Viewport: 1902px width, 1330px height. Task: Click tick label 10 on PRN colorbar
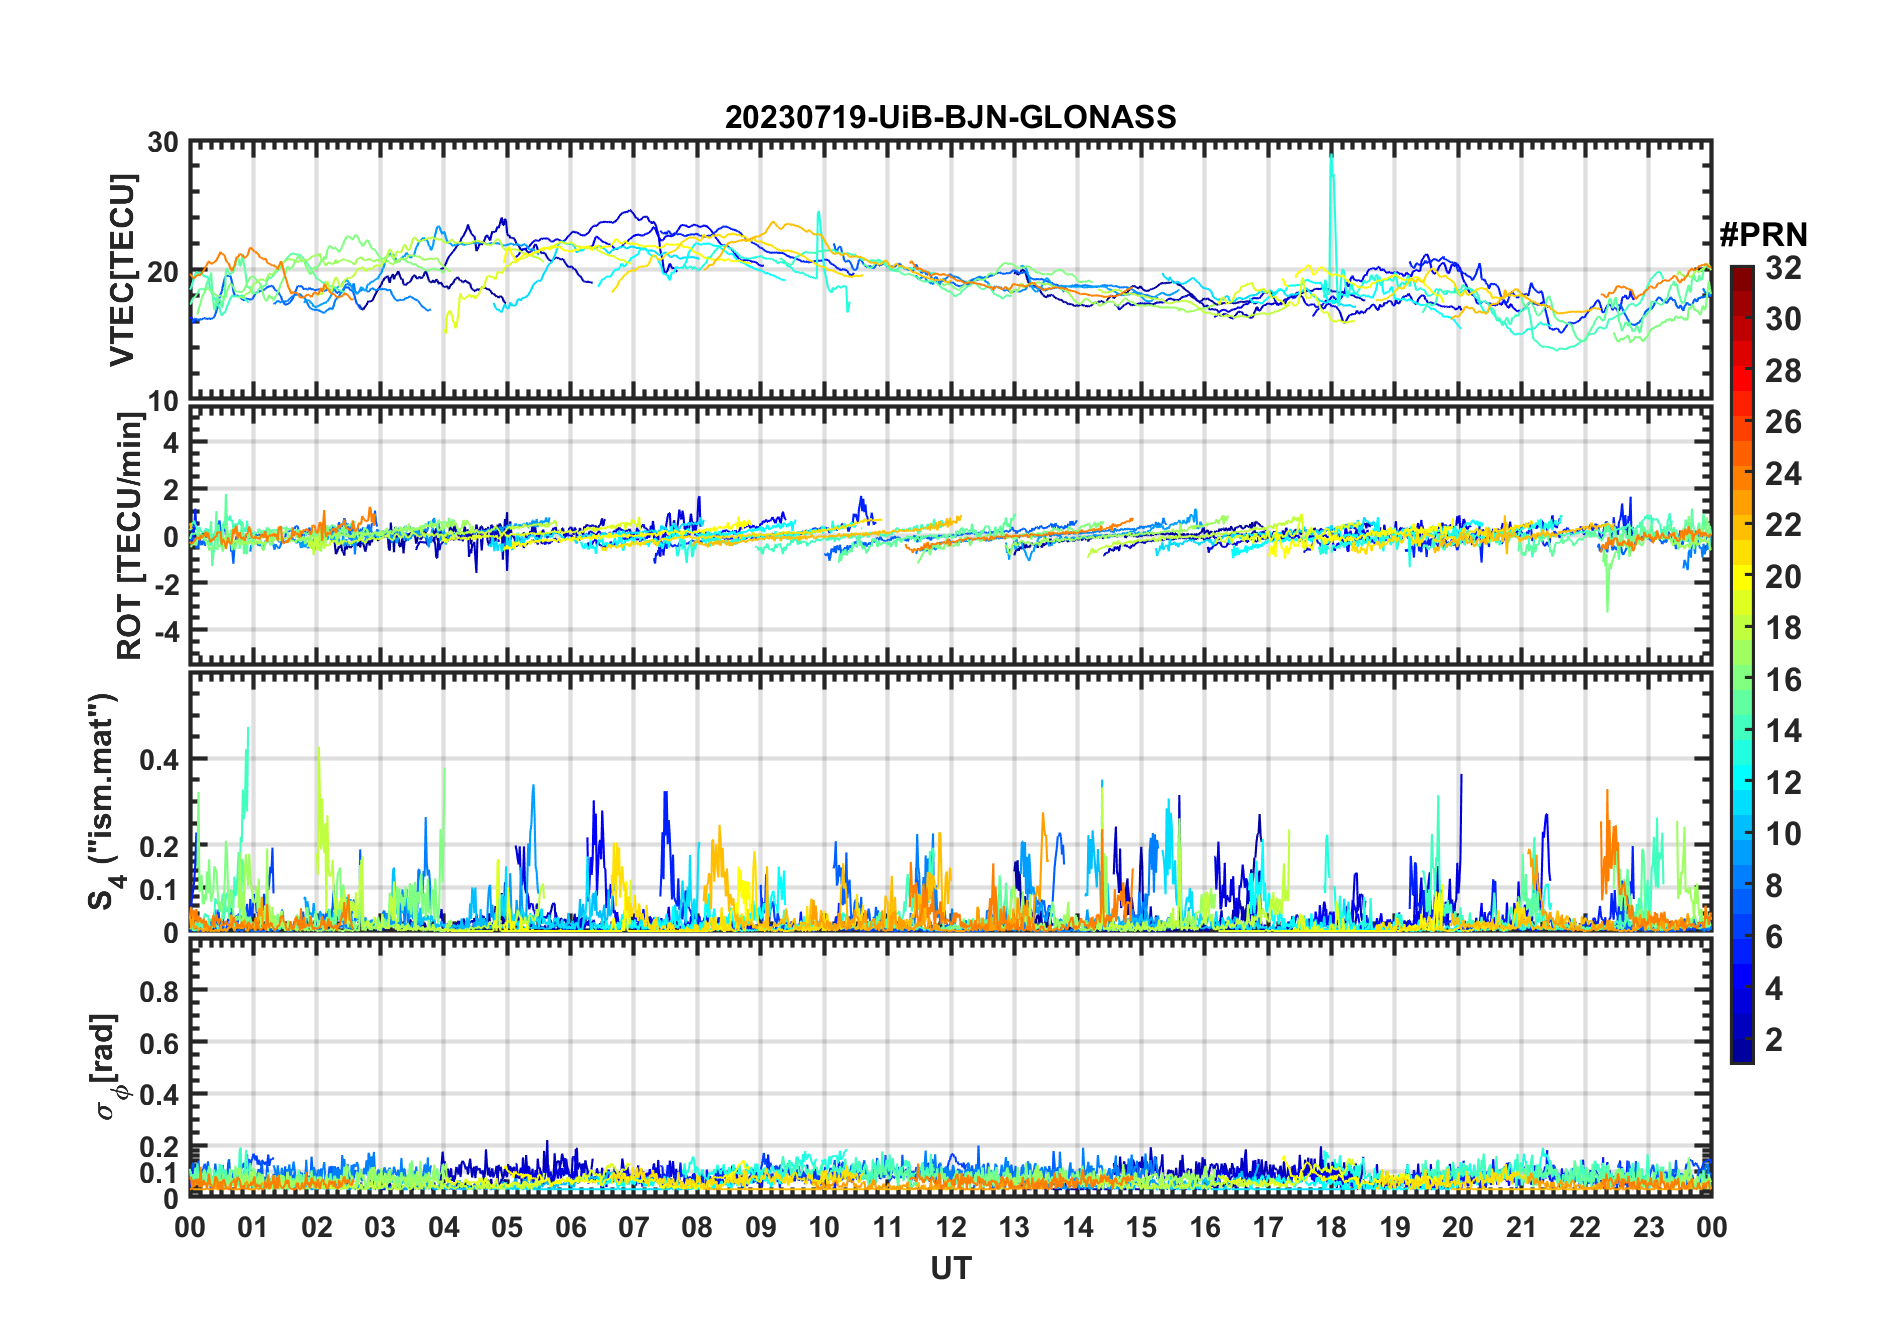pyautogui.click(x=1783, y=834)
